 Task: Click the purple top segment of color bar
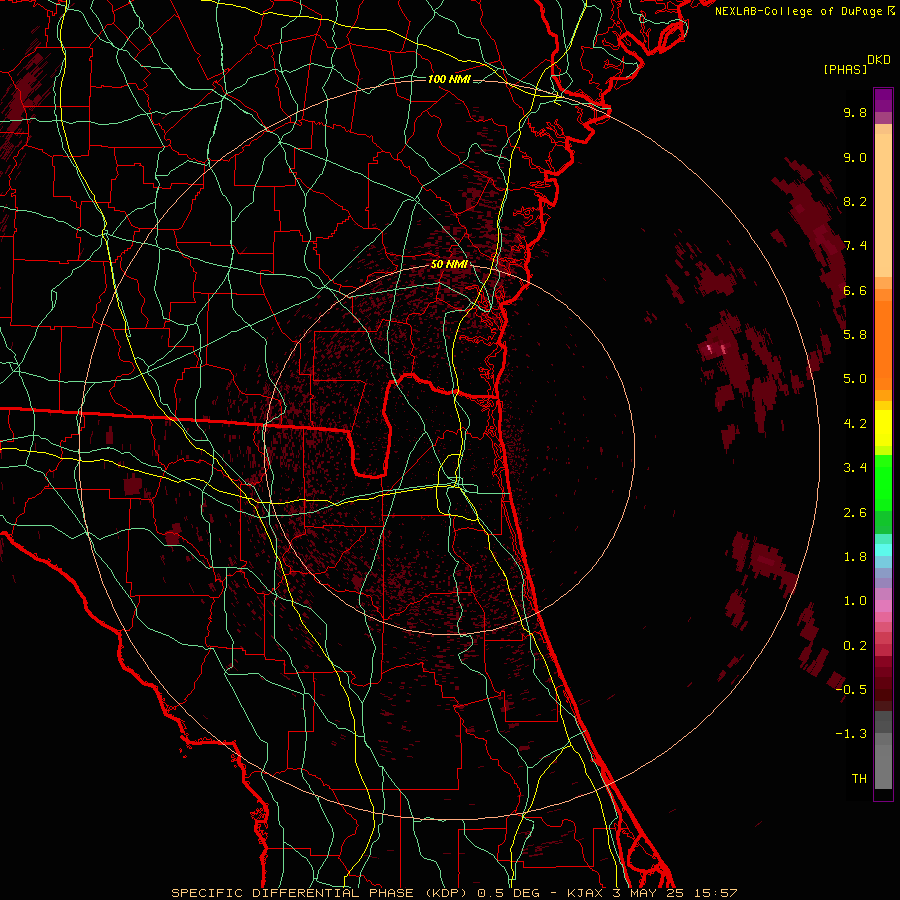pyautogui.click(x=883, y=100)
